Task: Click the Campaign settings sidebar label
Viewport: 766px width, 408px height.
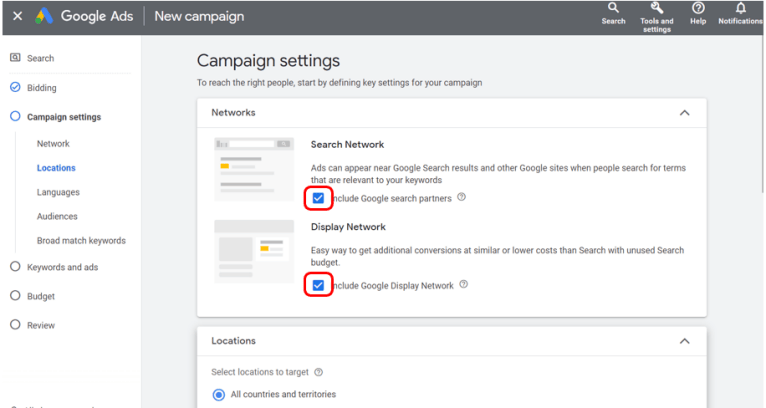Action: (x=64, y=117)
